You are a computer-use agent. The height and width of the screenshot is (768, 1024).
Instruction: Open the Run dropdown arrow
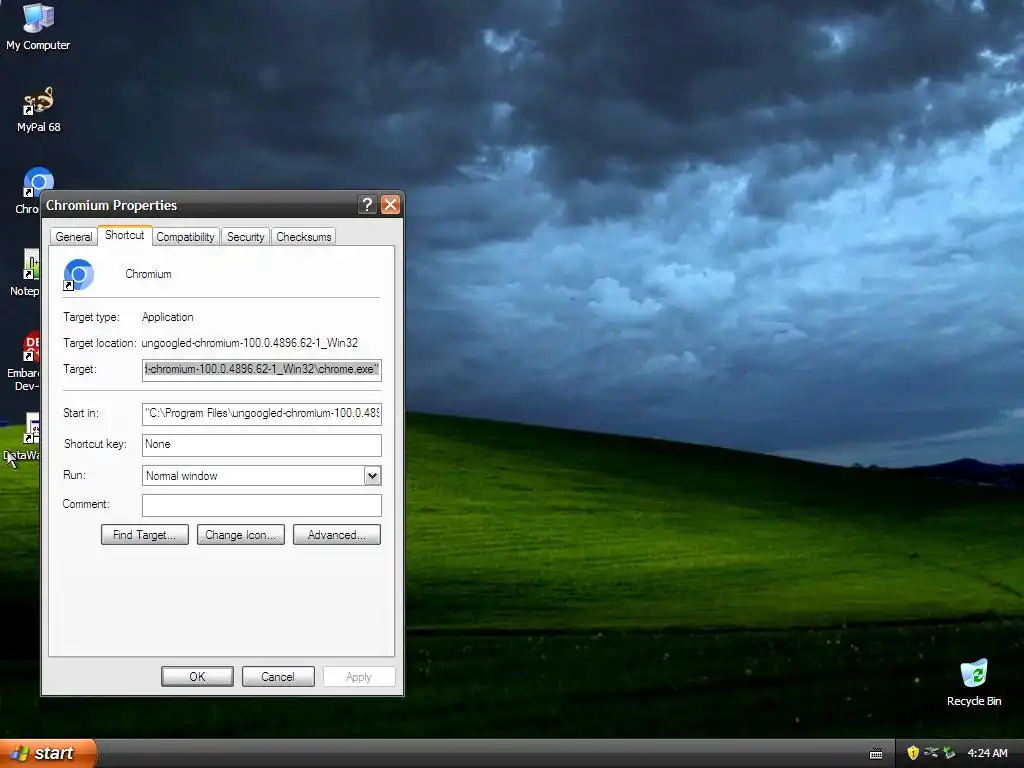(x=372, y=475)
